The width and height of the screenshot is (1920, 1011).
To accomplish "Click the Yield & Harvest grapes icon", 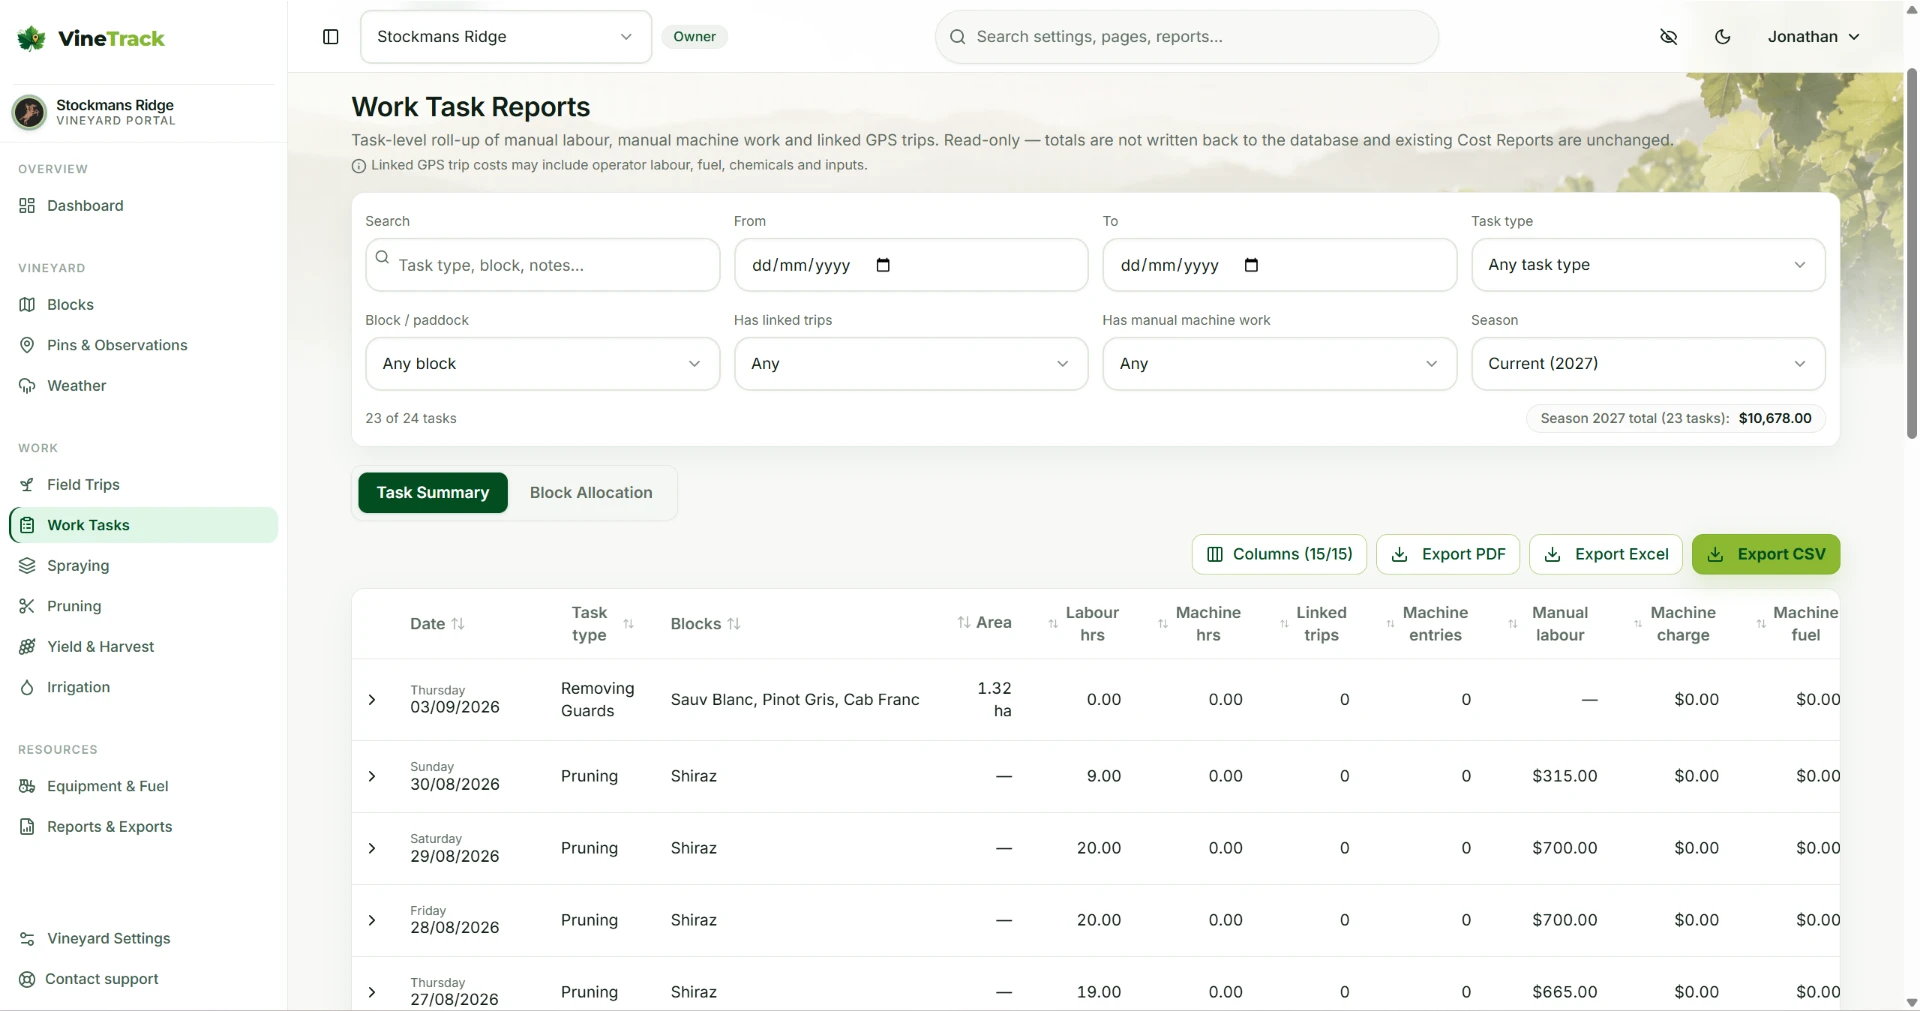I will pyautogui.click(x=27, y=647).
